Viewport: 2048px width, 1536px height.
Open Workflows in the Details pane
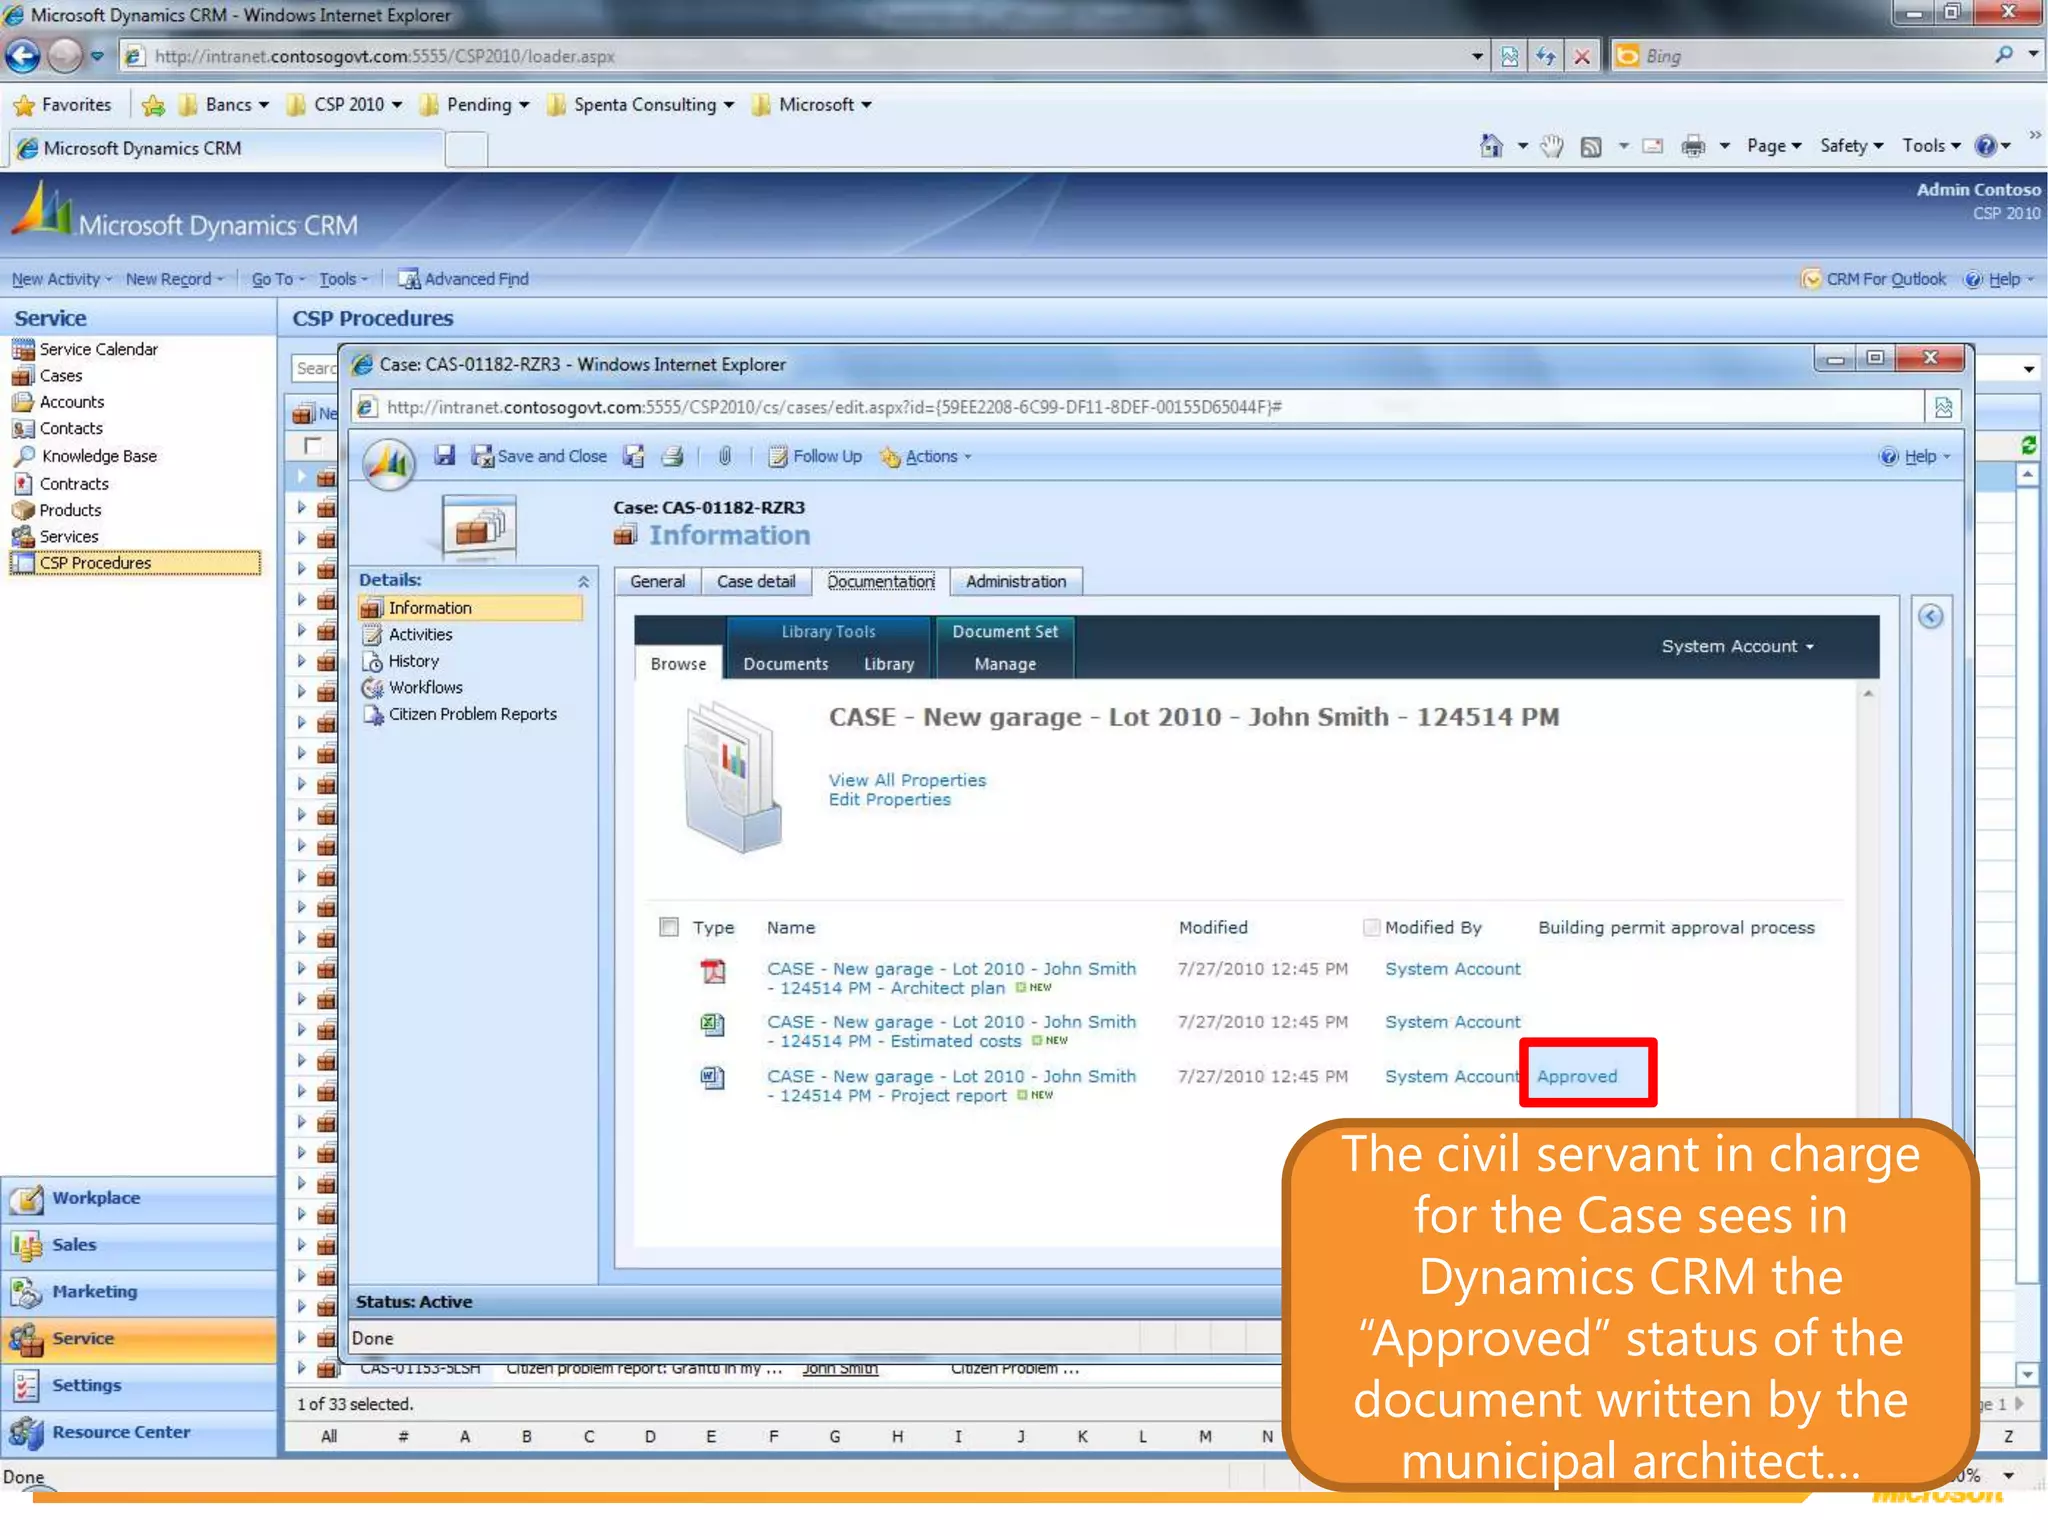tap(424, 687)
